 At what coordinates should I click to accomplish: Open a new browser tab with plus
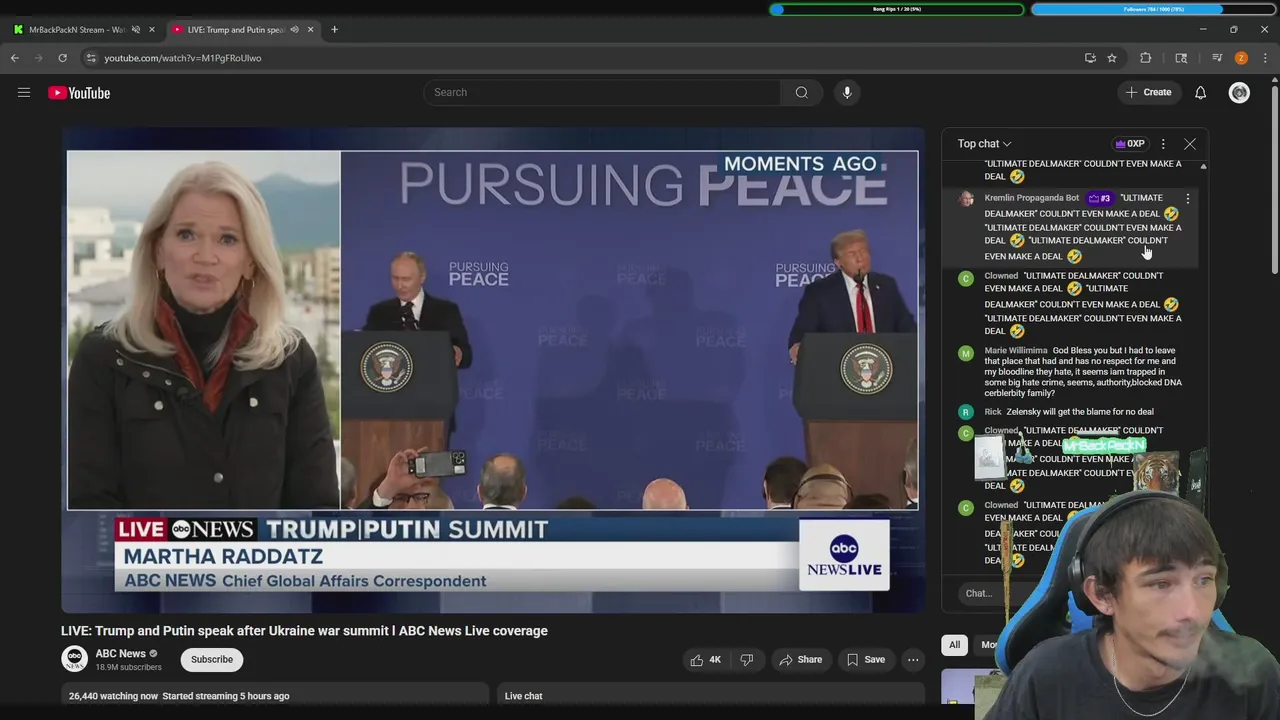334,30
